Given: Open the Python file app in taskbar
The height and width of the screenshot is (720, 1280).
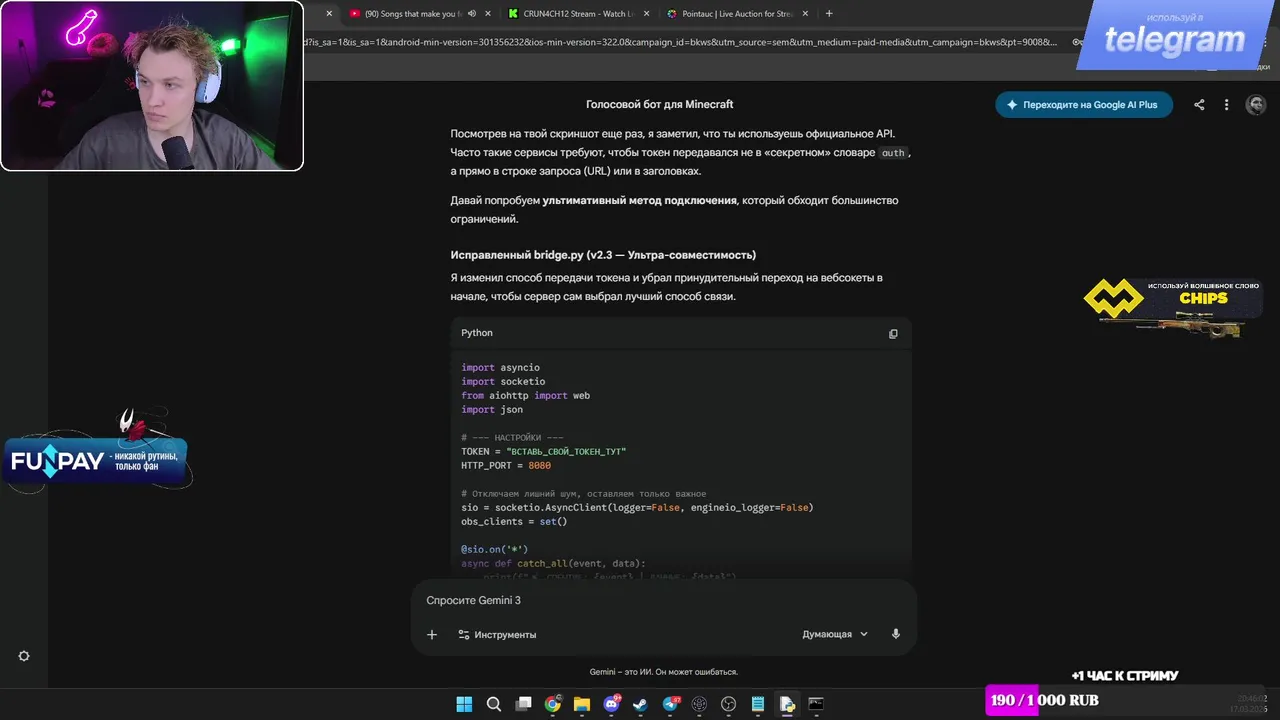Looking at the screenshot, I should [x=787, y=704].
